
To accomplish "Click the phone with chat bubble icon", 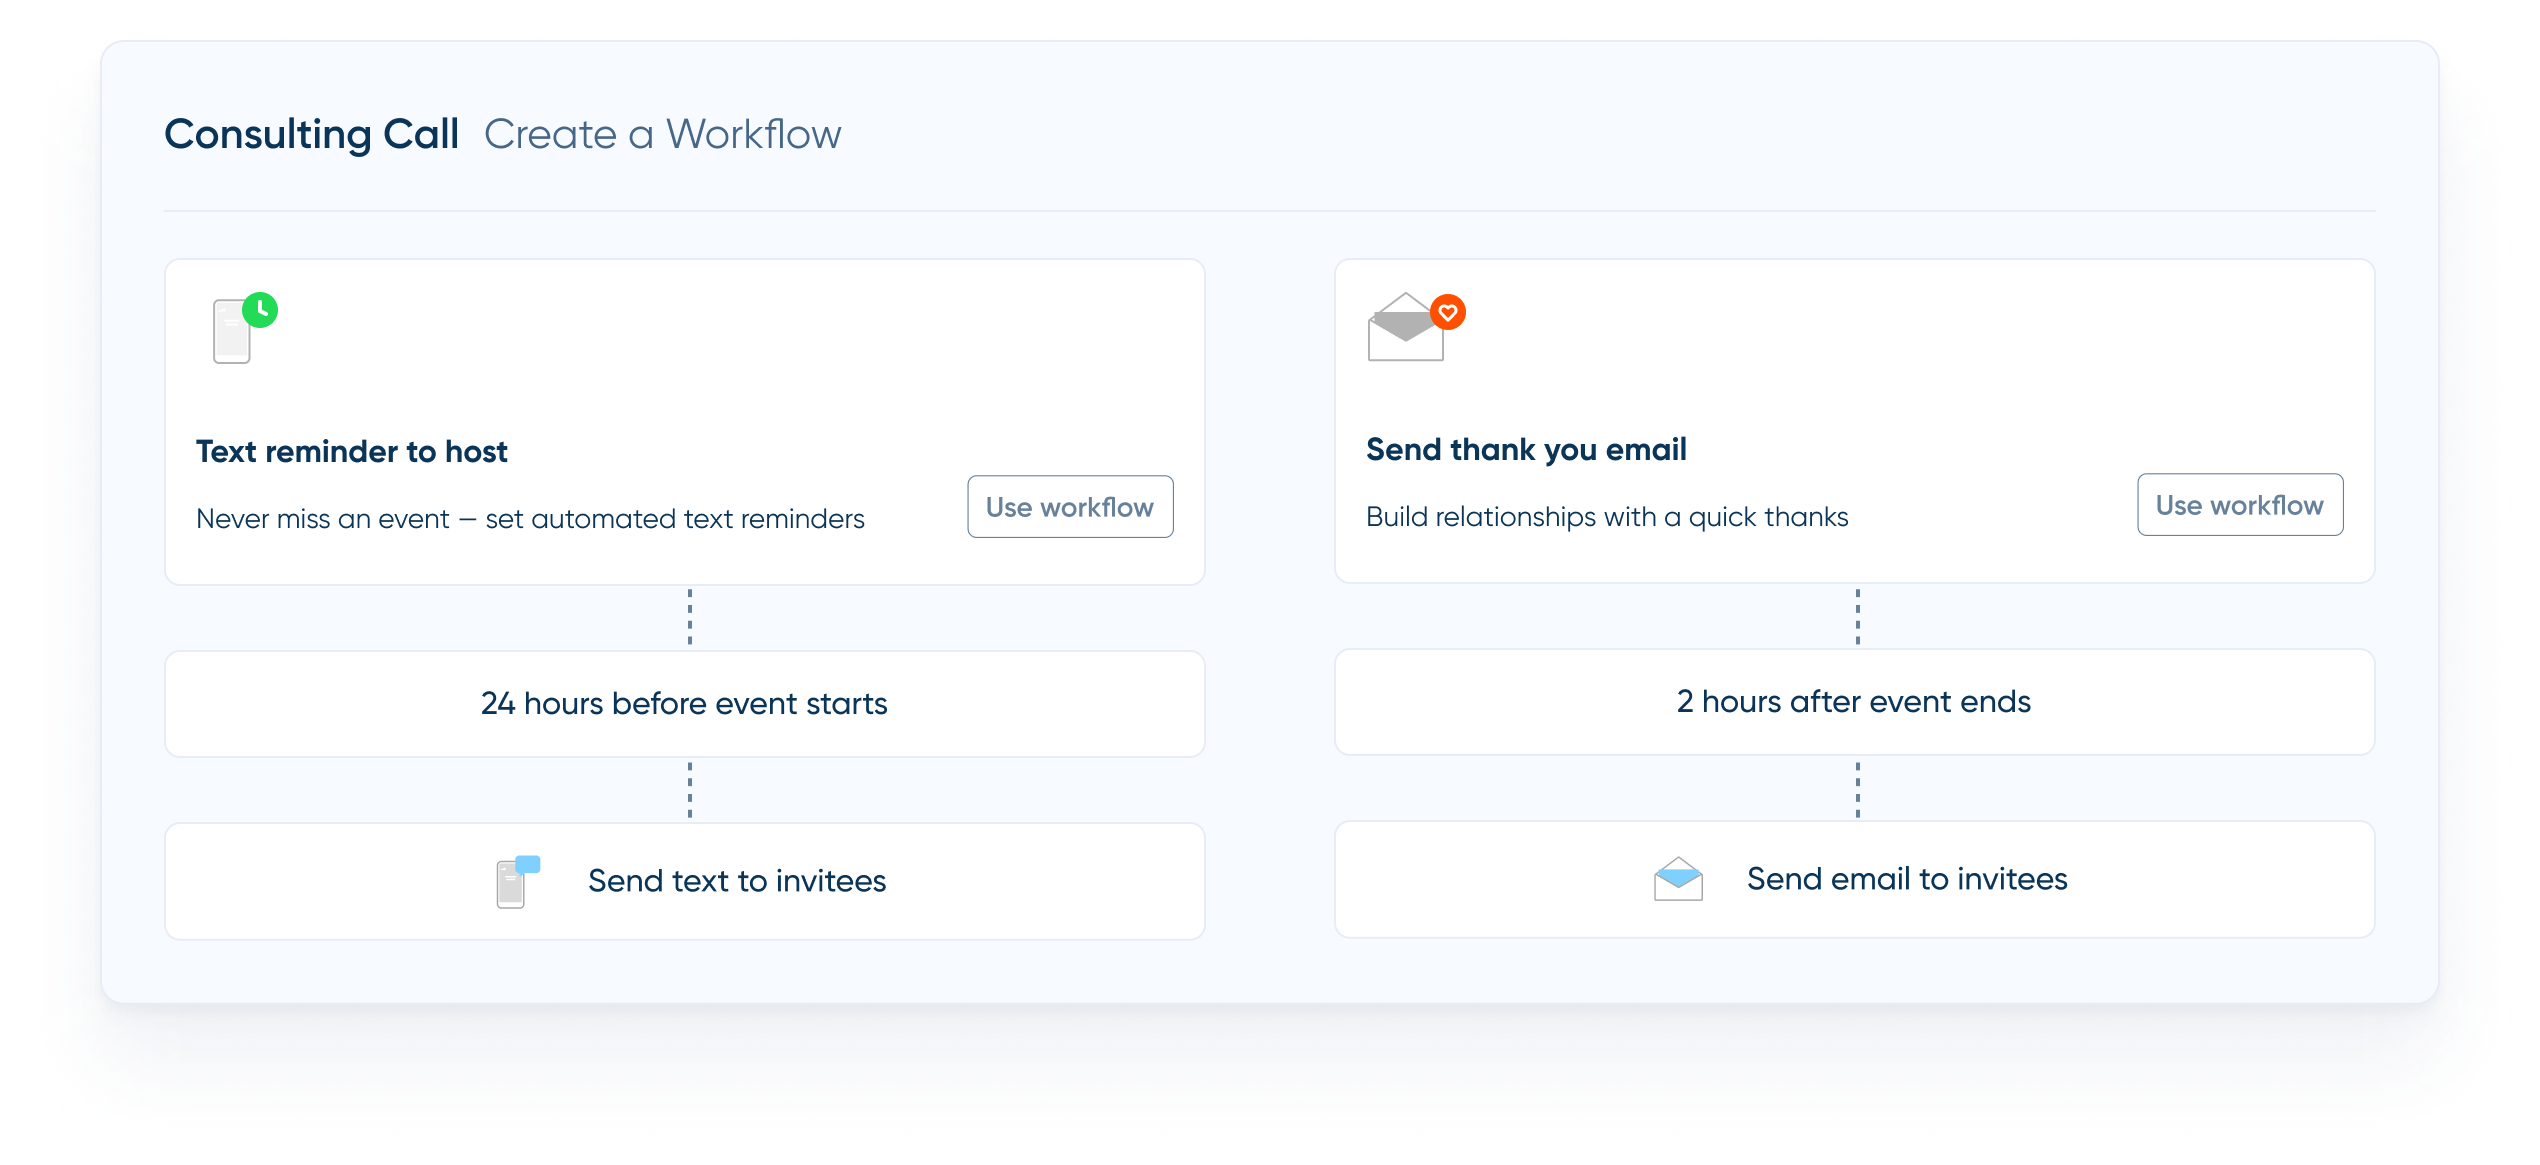I will click(x=517, y=881).
